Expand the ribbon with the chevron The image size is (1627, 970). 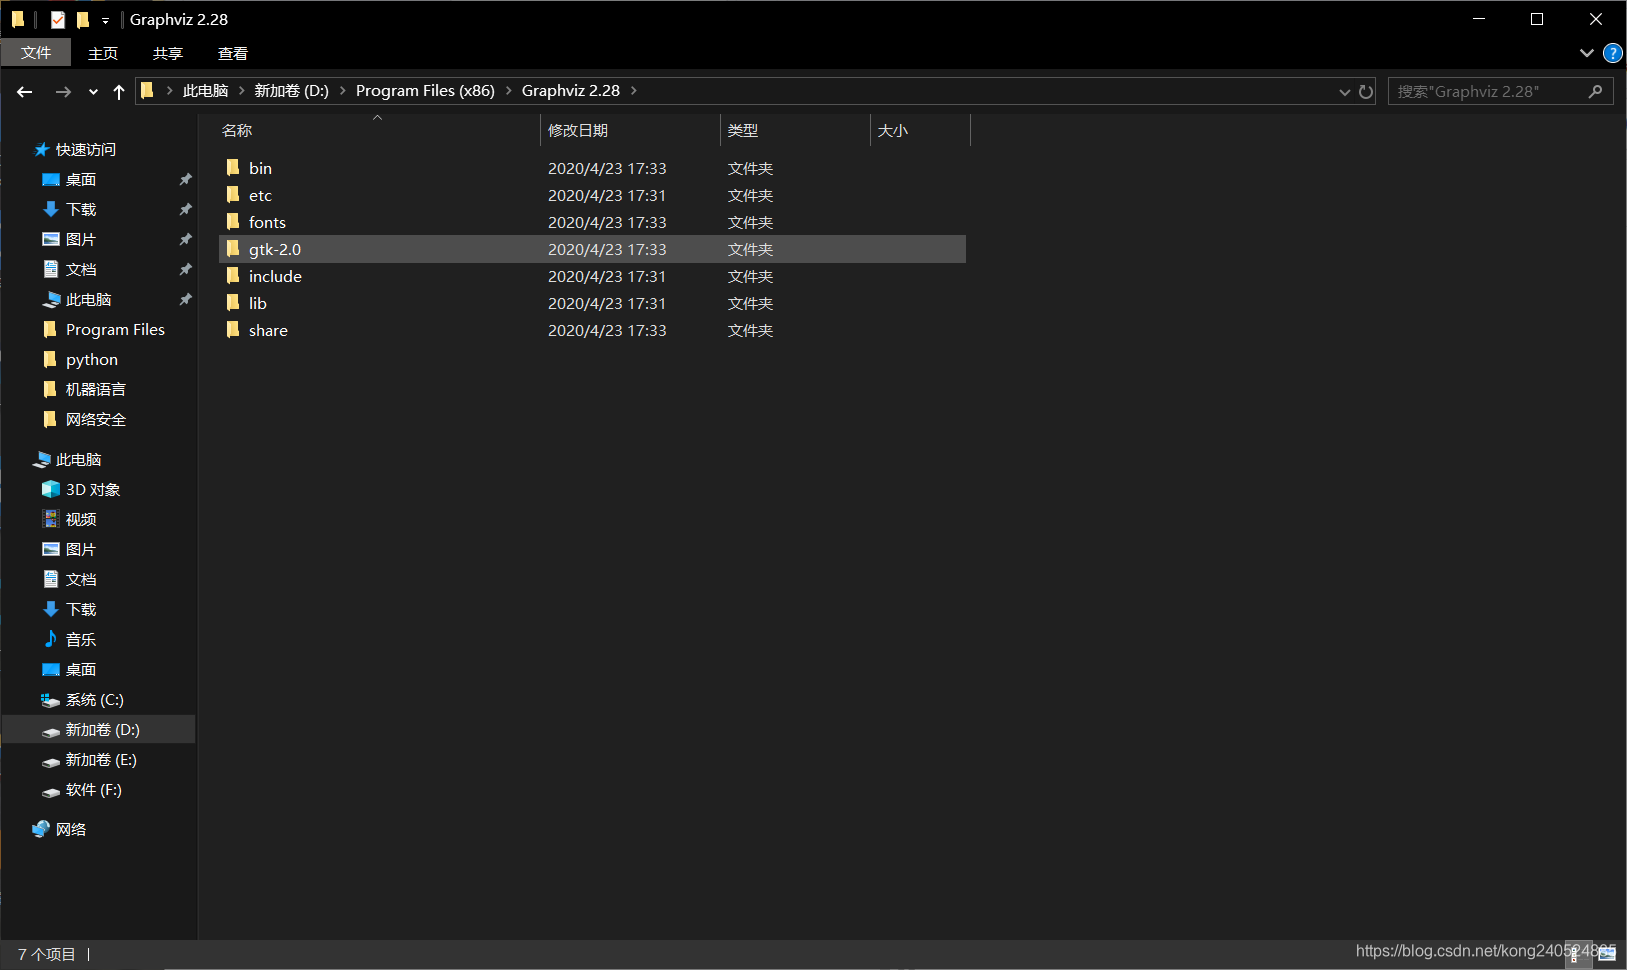point(1587,53)
